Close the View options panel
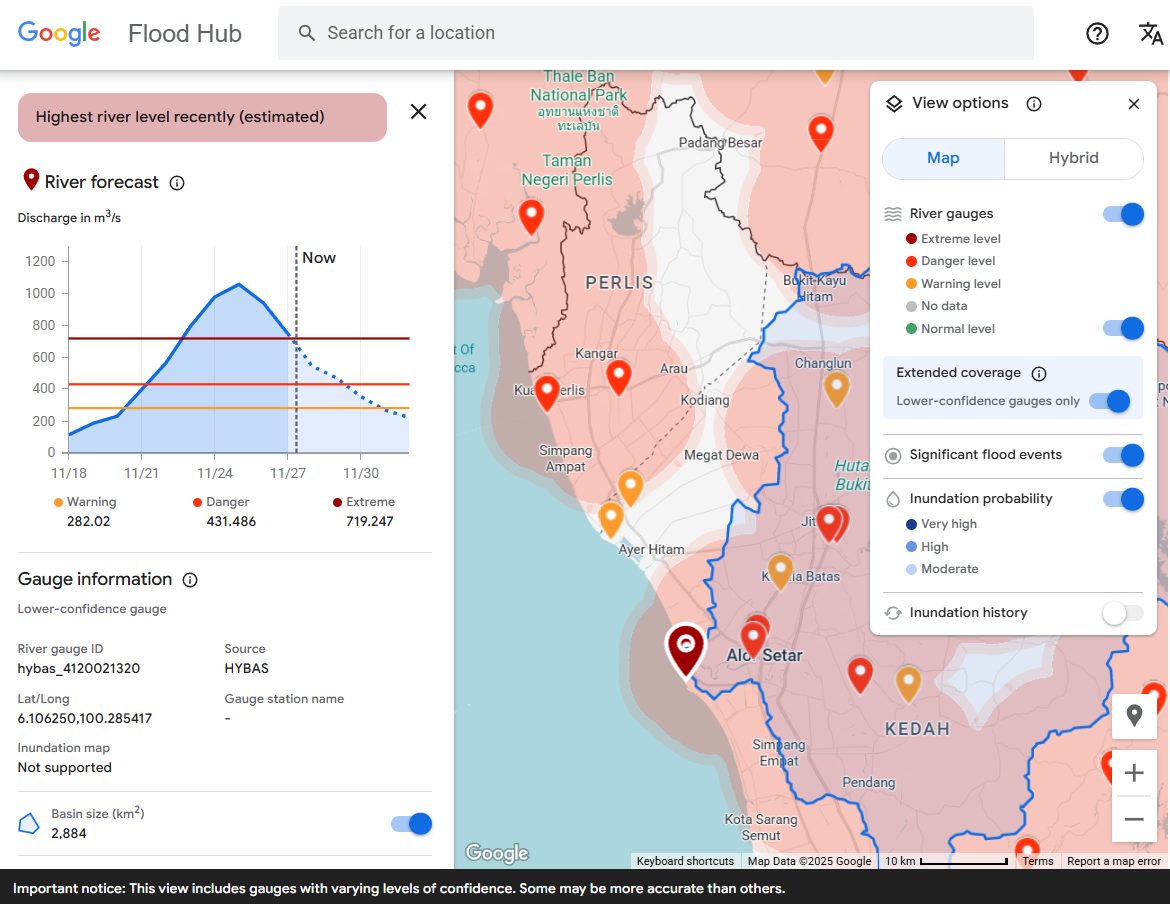This screenshot has height=904, width=1170. (1134, 104)
